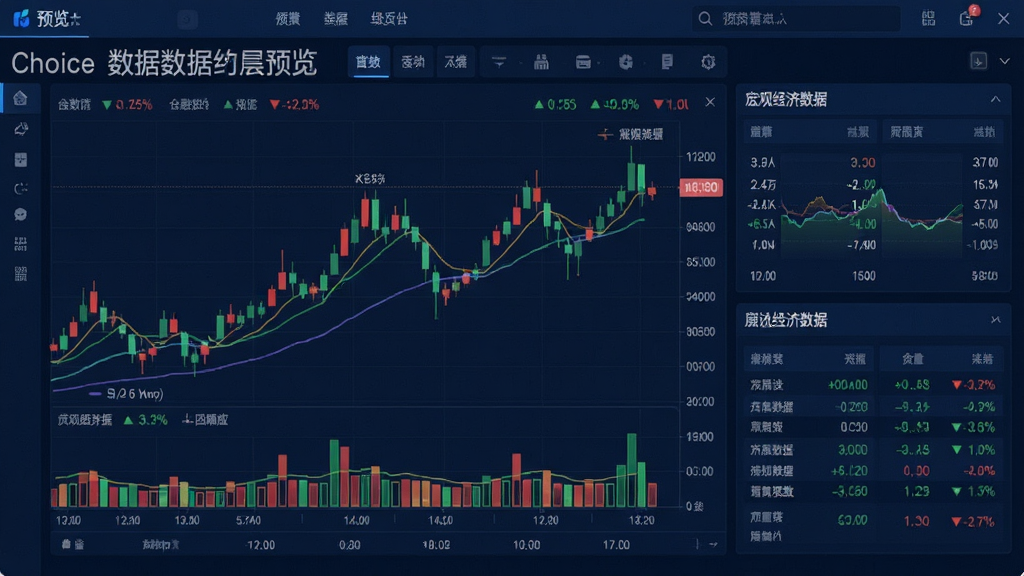1024x576 pixels.
Task: Click the sidebar square box icon above refresh
Action: click(x=21, y=159)
